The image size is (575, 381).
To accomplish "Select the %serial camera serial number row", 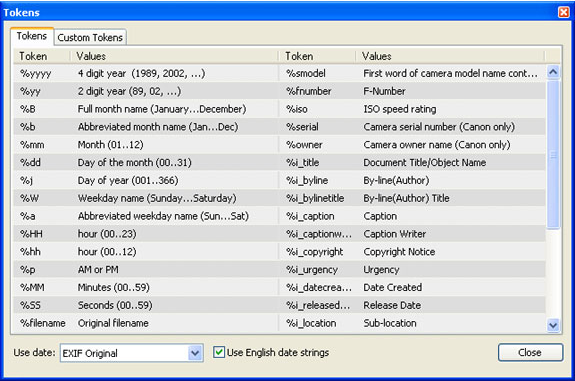I will click(x=412, y=127).
